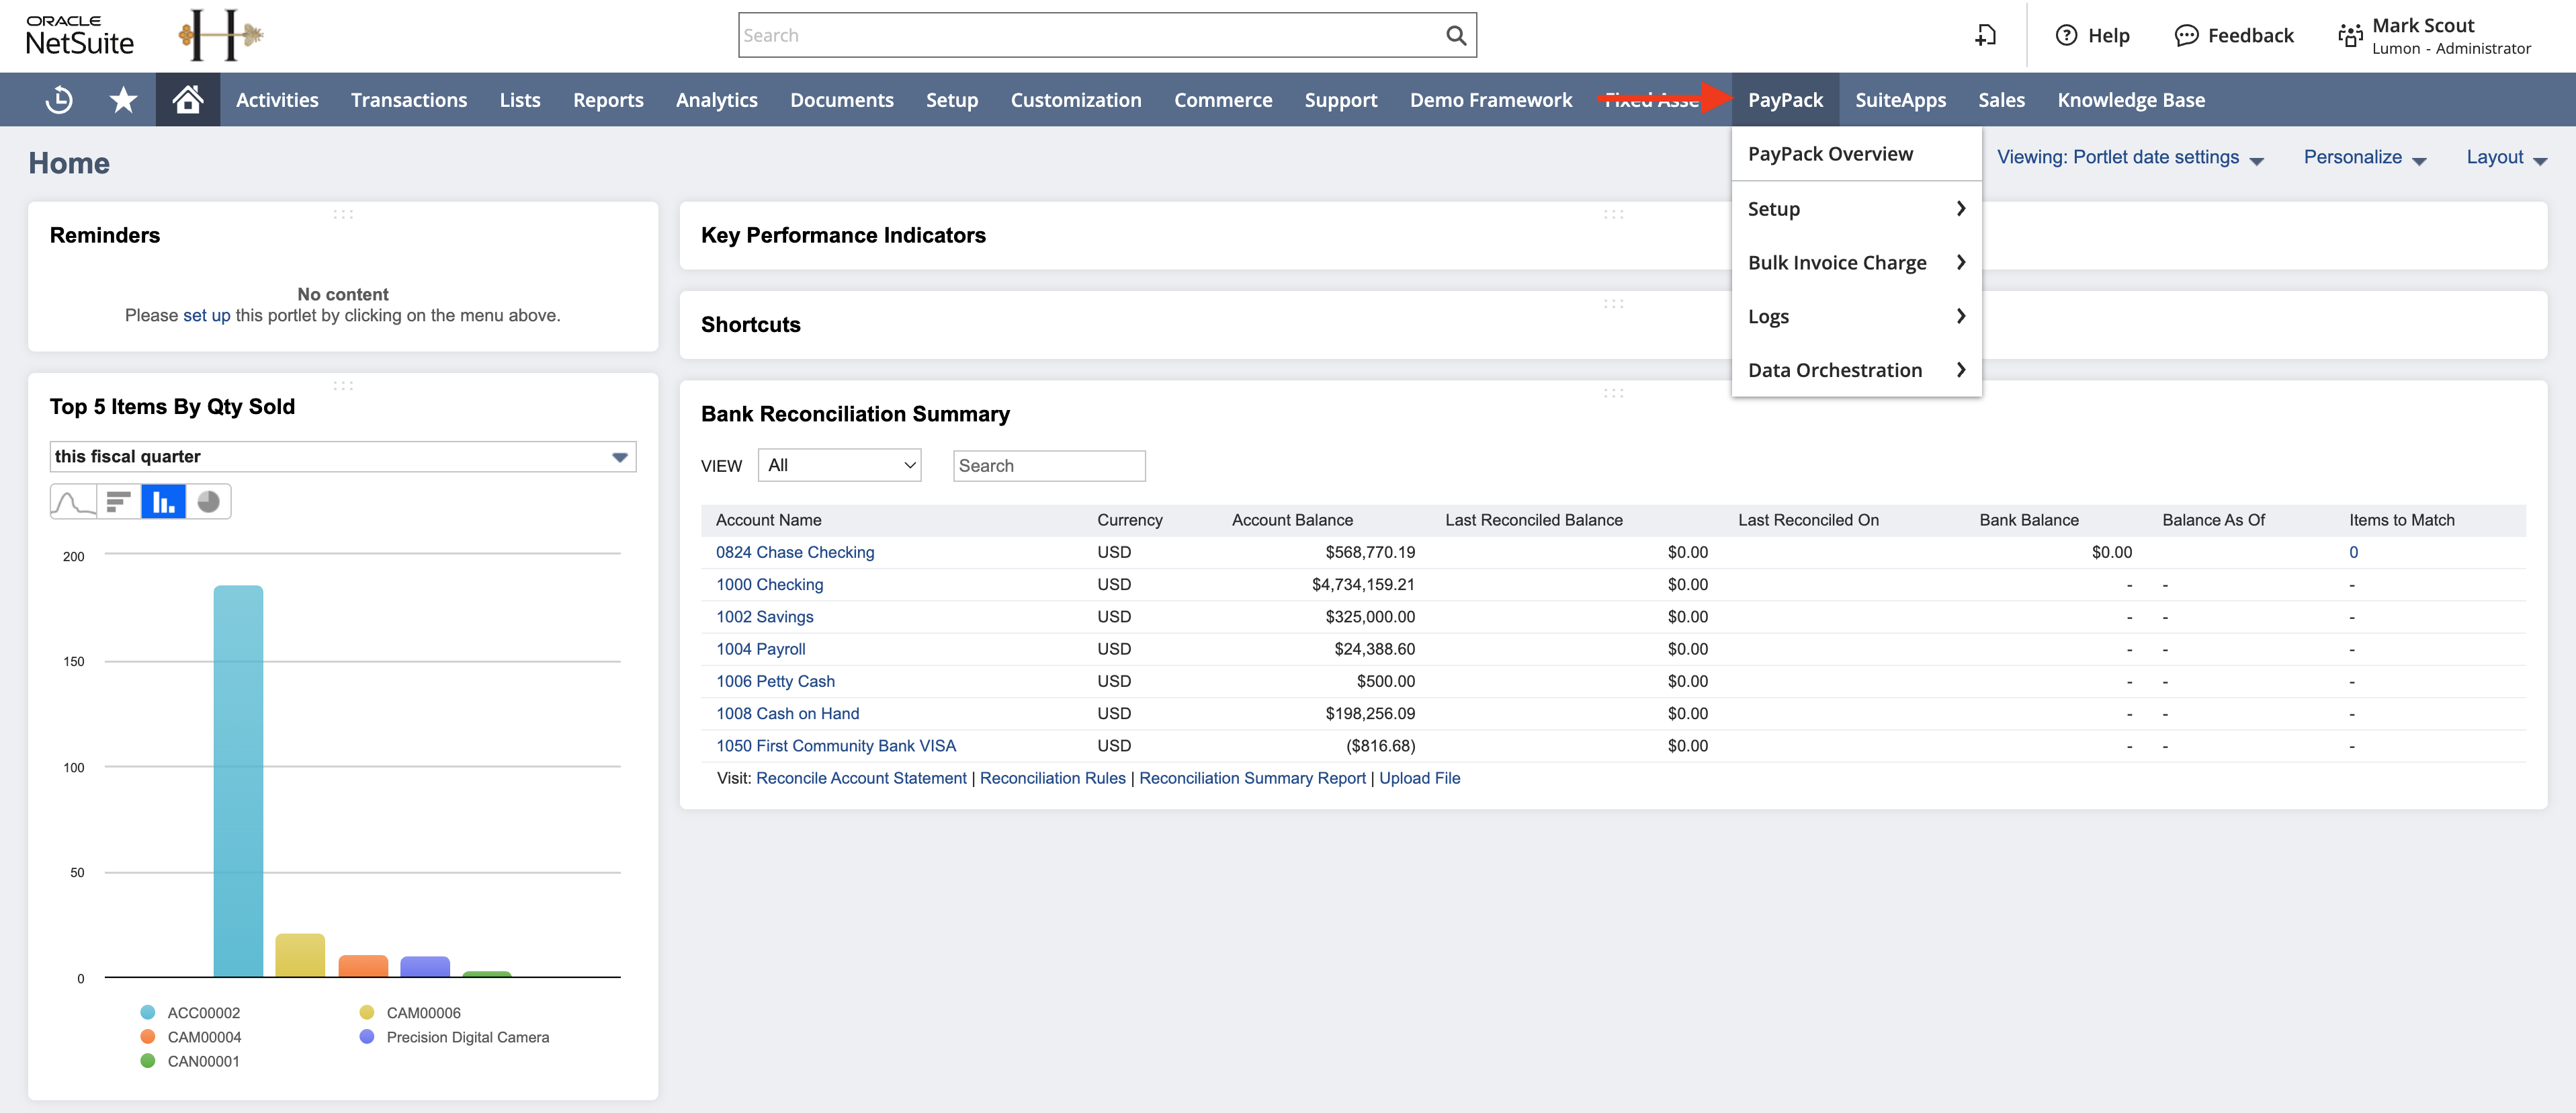Toggle the CAM00004 legend entry
2576x1113 pixels.
coord(191,1037)
